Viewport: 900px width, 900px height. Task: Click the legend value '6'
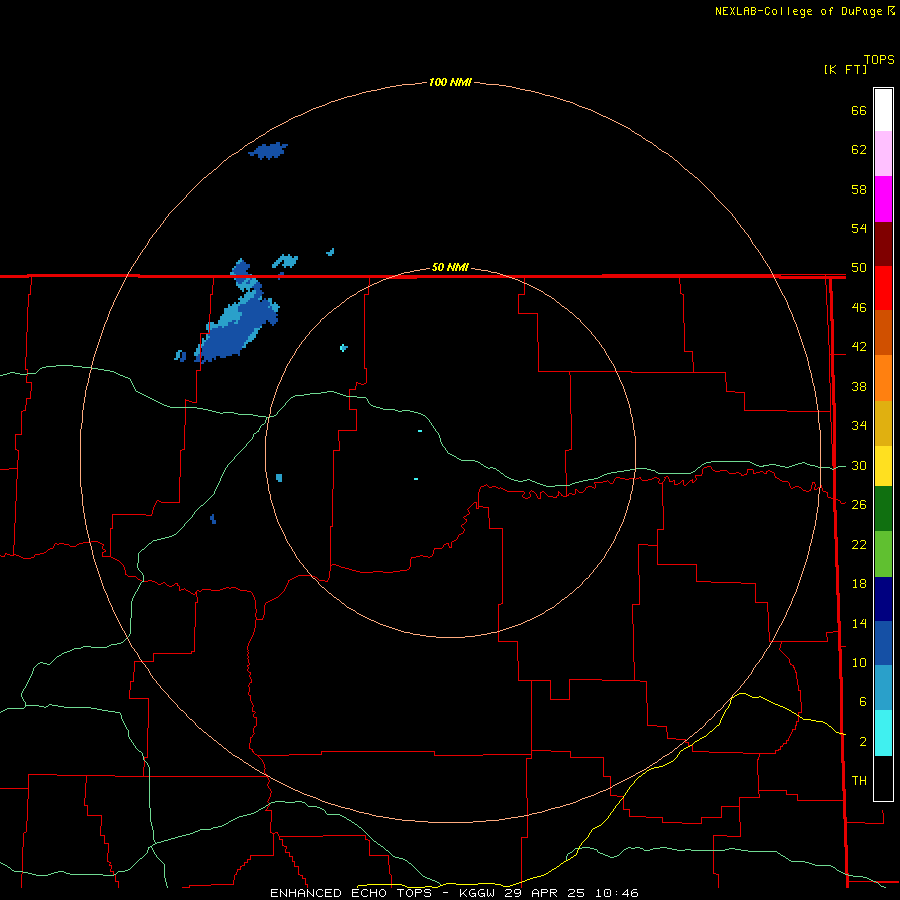coord(862,702)
